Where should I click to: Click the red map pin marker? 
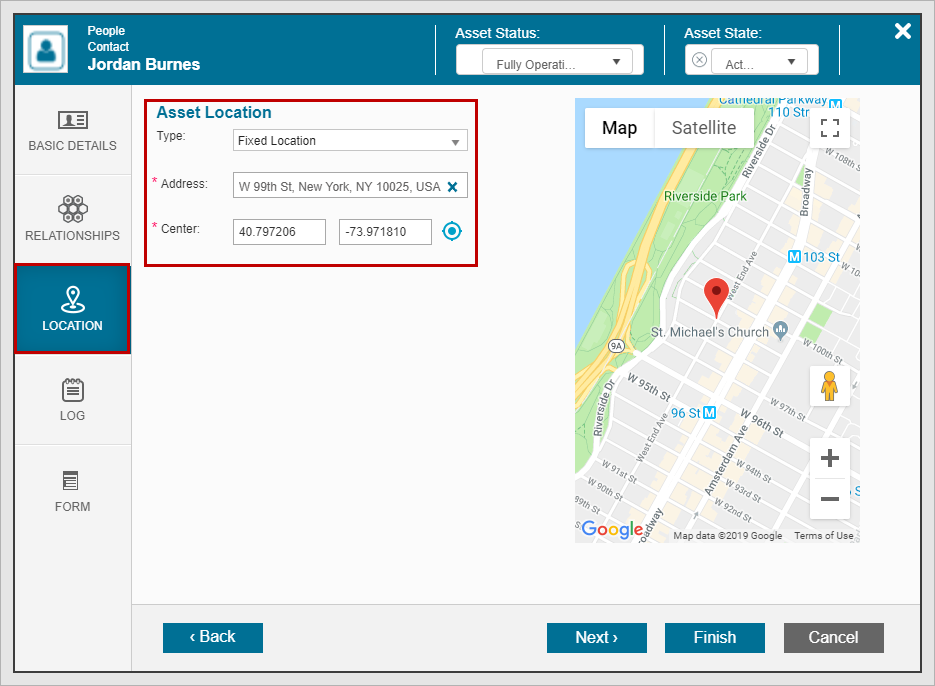716,296
